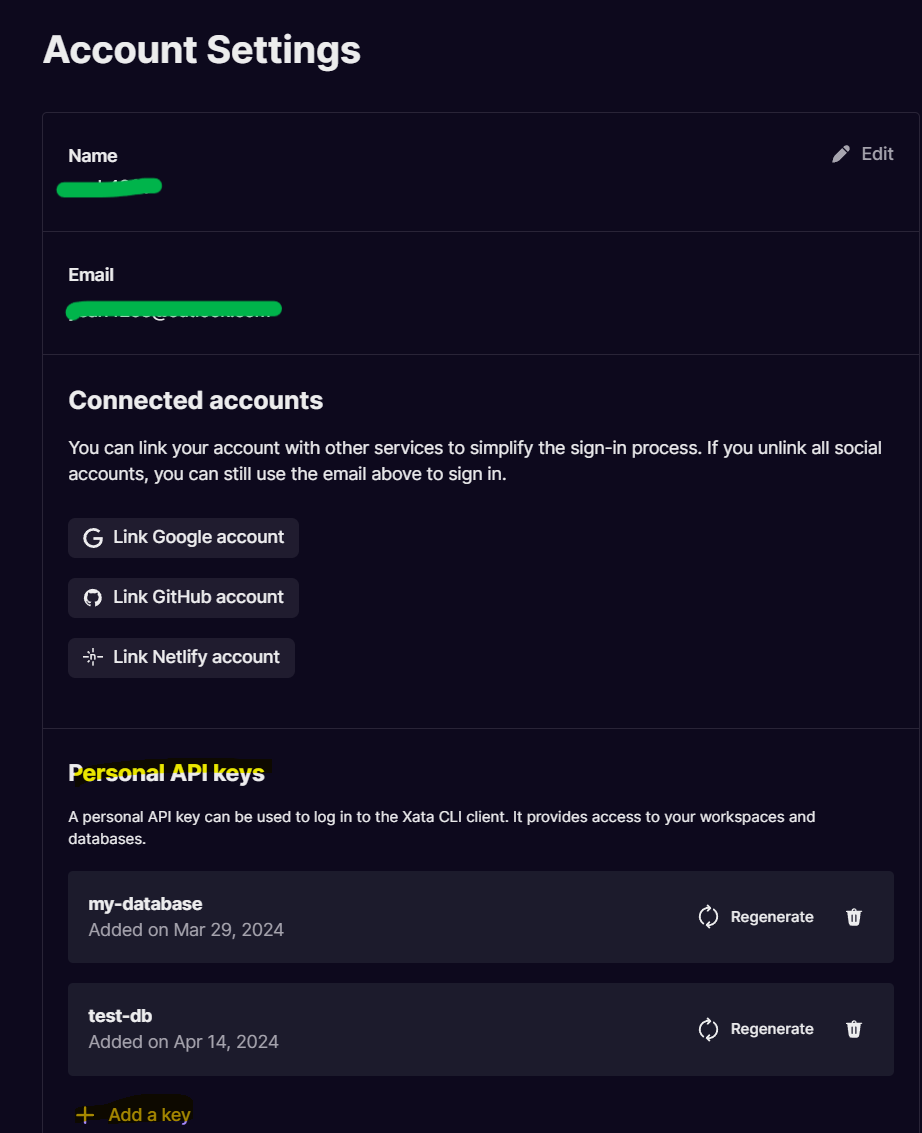The image size is (922, 1133).
Task: Click Regenerate text for test-db key
Action: point(772,1029)
